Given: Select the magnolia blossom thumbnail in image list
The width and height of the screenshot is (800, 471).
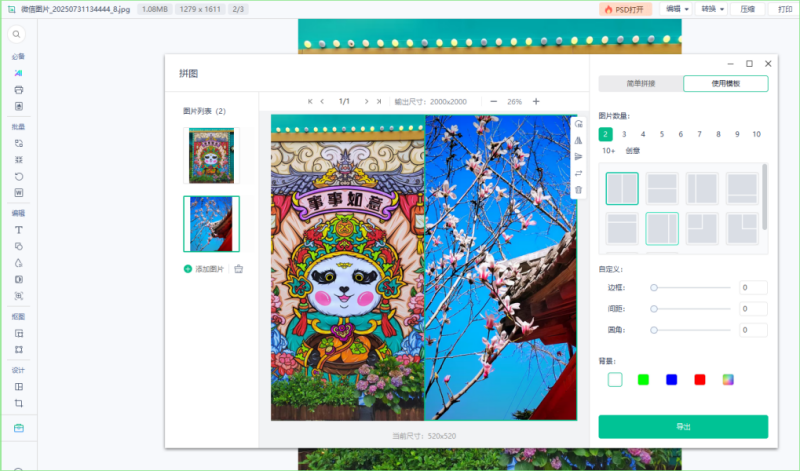Looking at the screenshot, I should click(x=211, y=224).
